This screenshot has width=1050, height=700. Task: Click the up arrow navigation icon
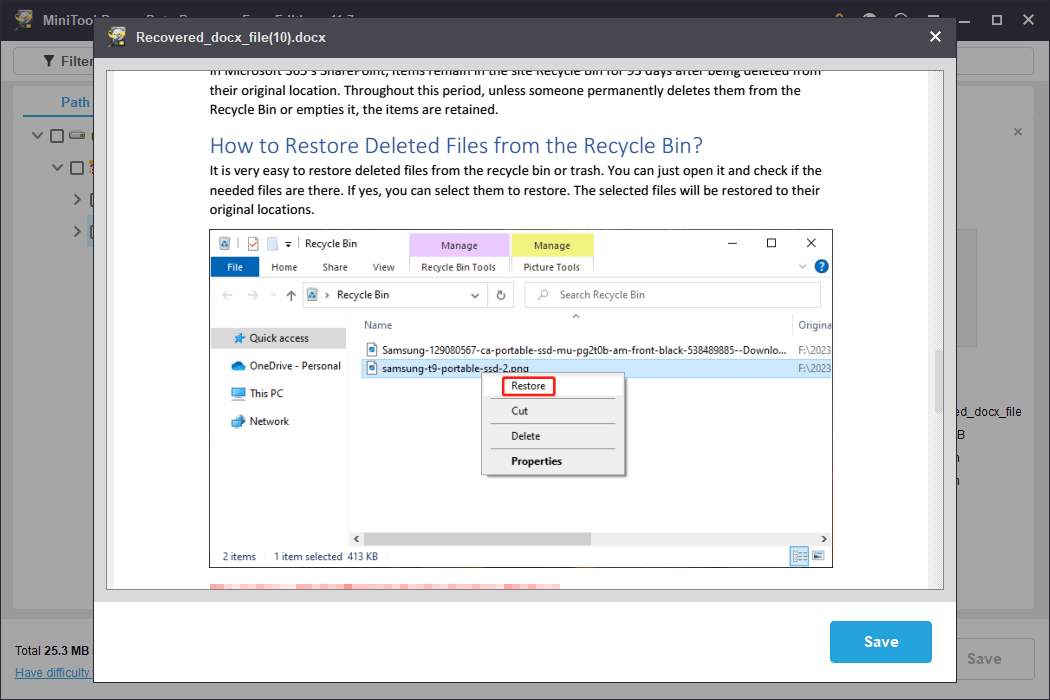coord(291,295)
